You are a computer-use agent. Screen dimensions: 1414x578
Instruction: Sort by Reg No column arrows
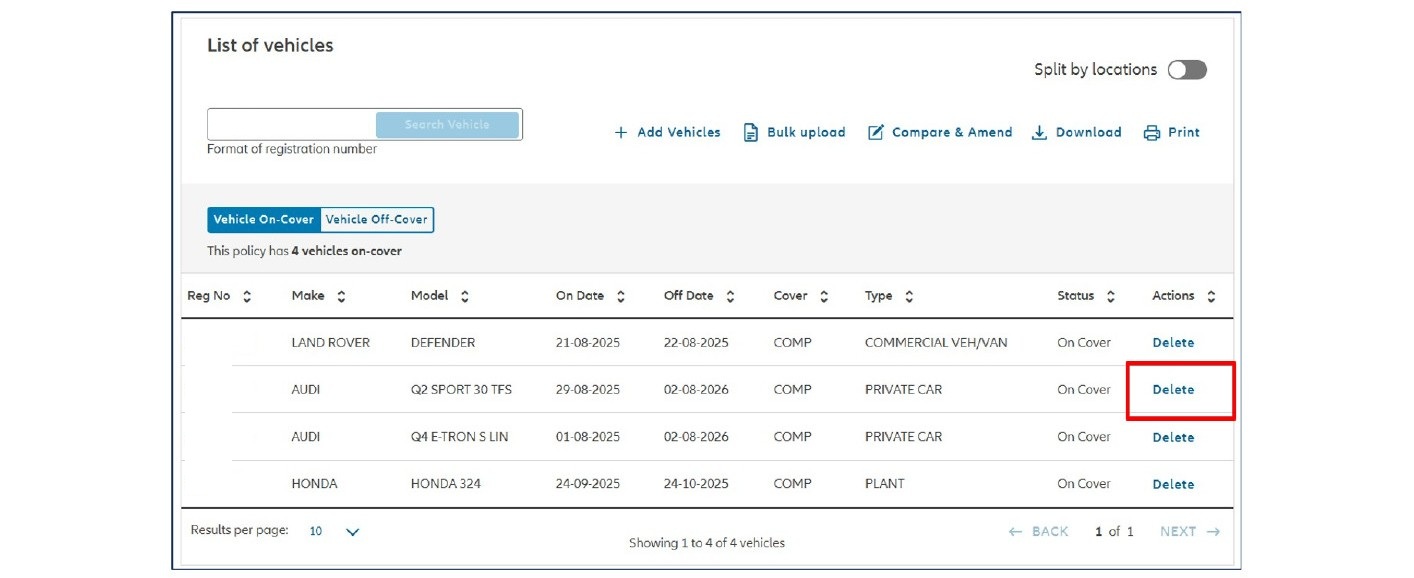247,296
